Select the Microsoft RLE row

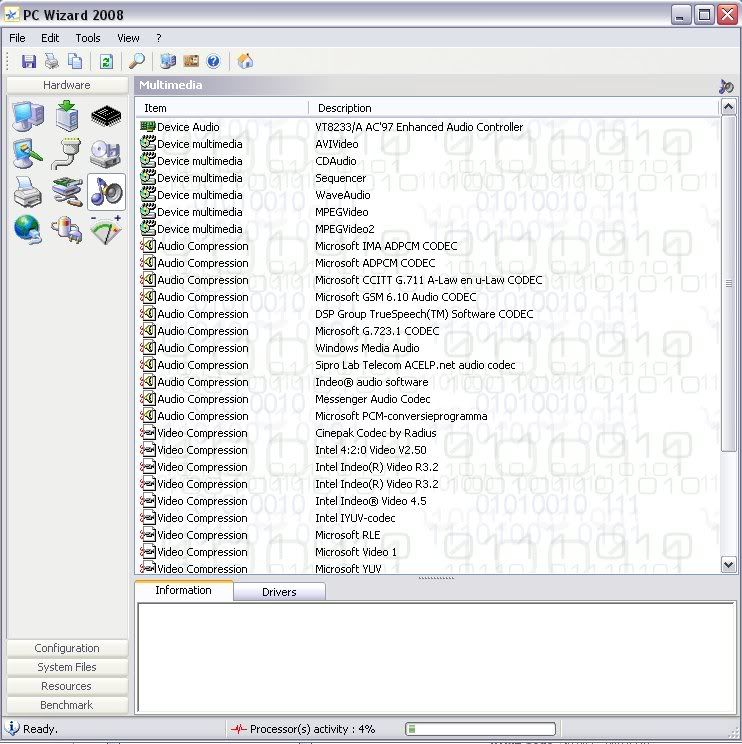429,535
